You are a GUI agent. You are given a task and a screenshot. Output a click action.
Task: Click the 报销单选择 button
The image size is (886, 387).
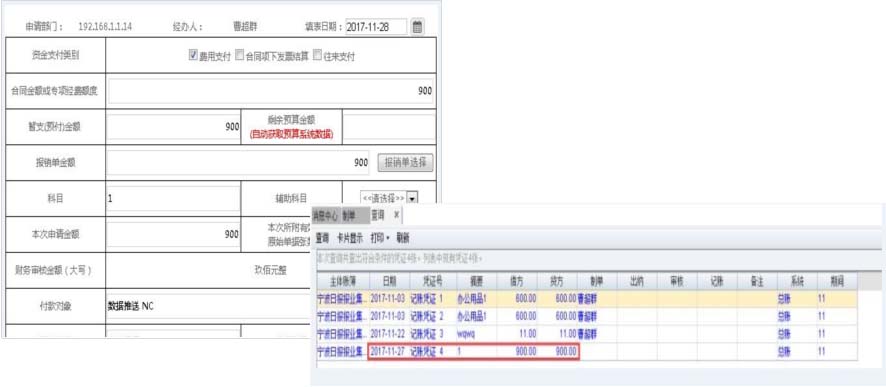click(405, 162)
